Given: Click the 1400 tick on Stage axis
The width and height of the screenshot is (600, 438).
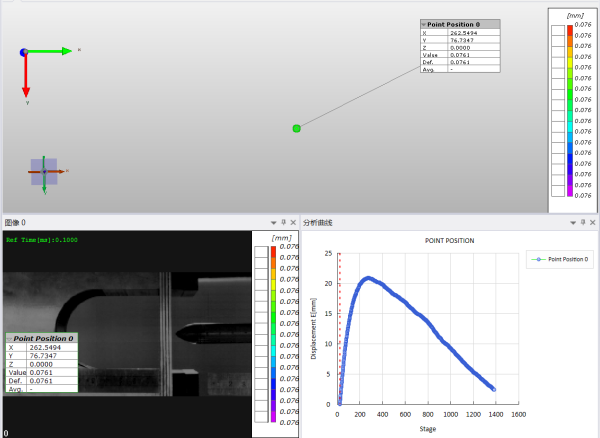Looking at the screenshot, I should (x=496, y=414).
